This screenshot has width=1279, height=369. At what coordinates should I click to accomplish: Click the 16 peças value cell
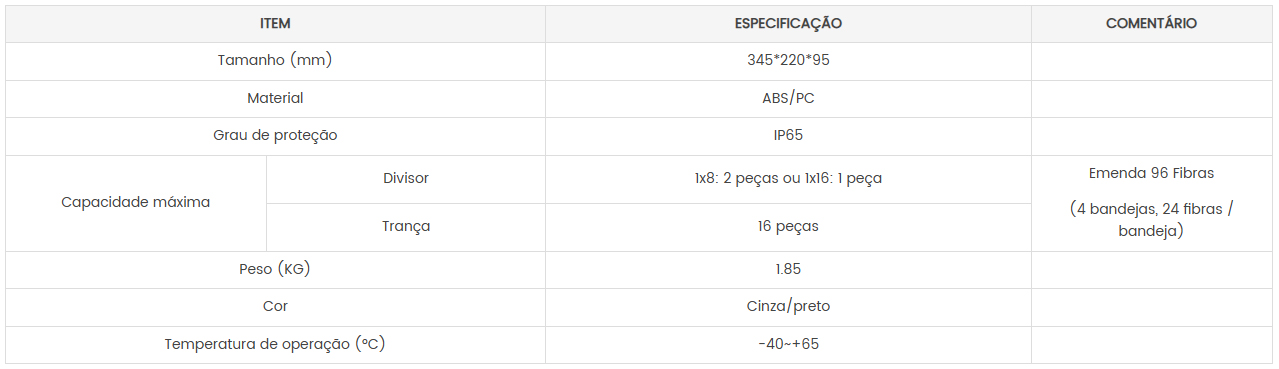tap(788, 227)
